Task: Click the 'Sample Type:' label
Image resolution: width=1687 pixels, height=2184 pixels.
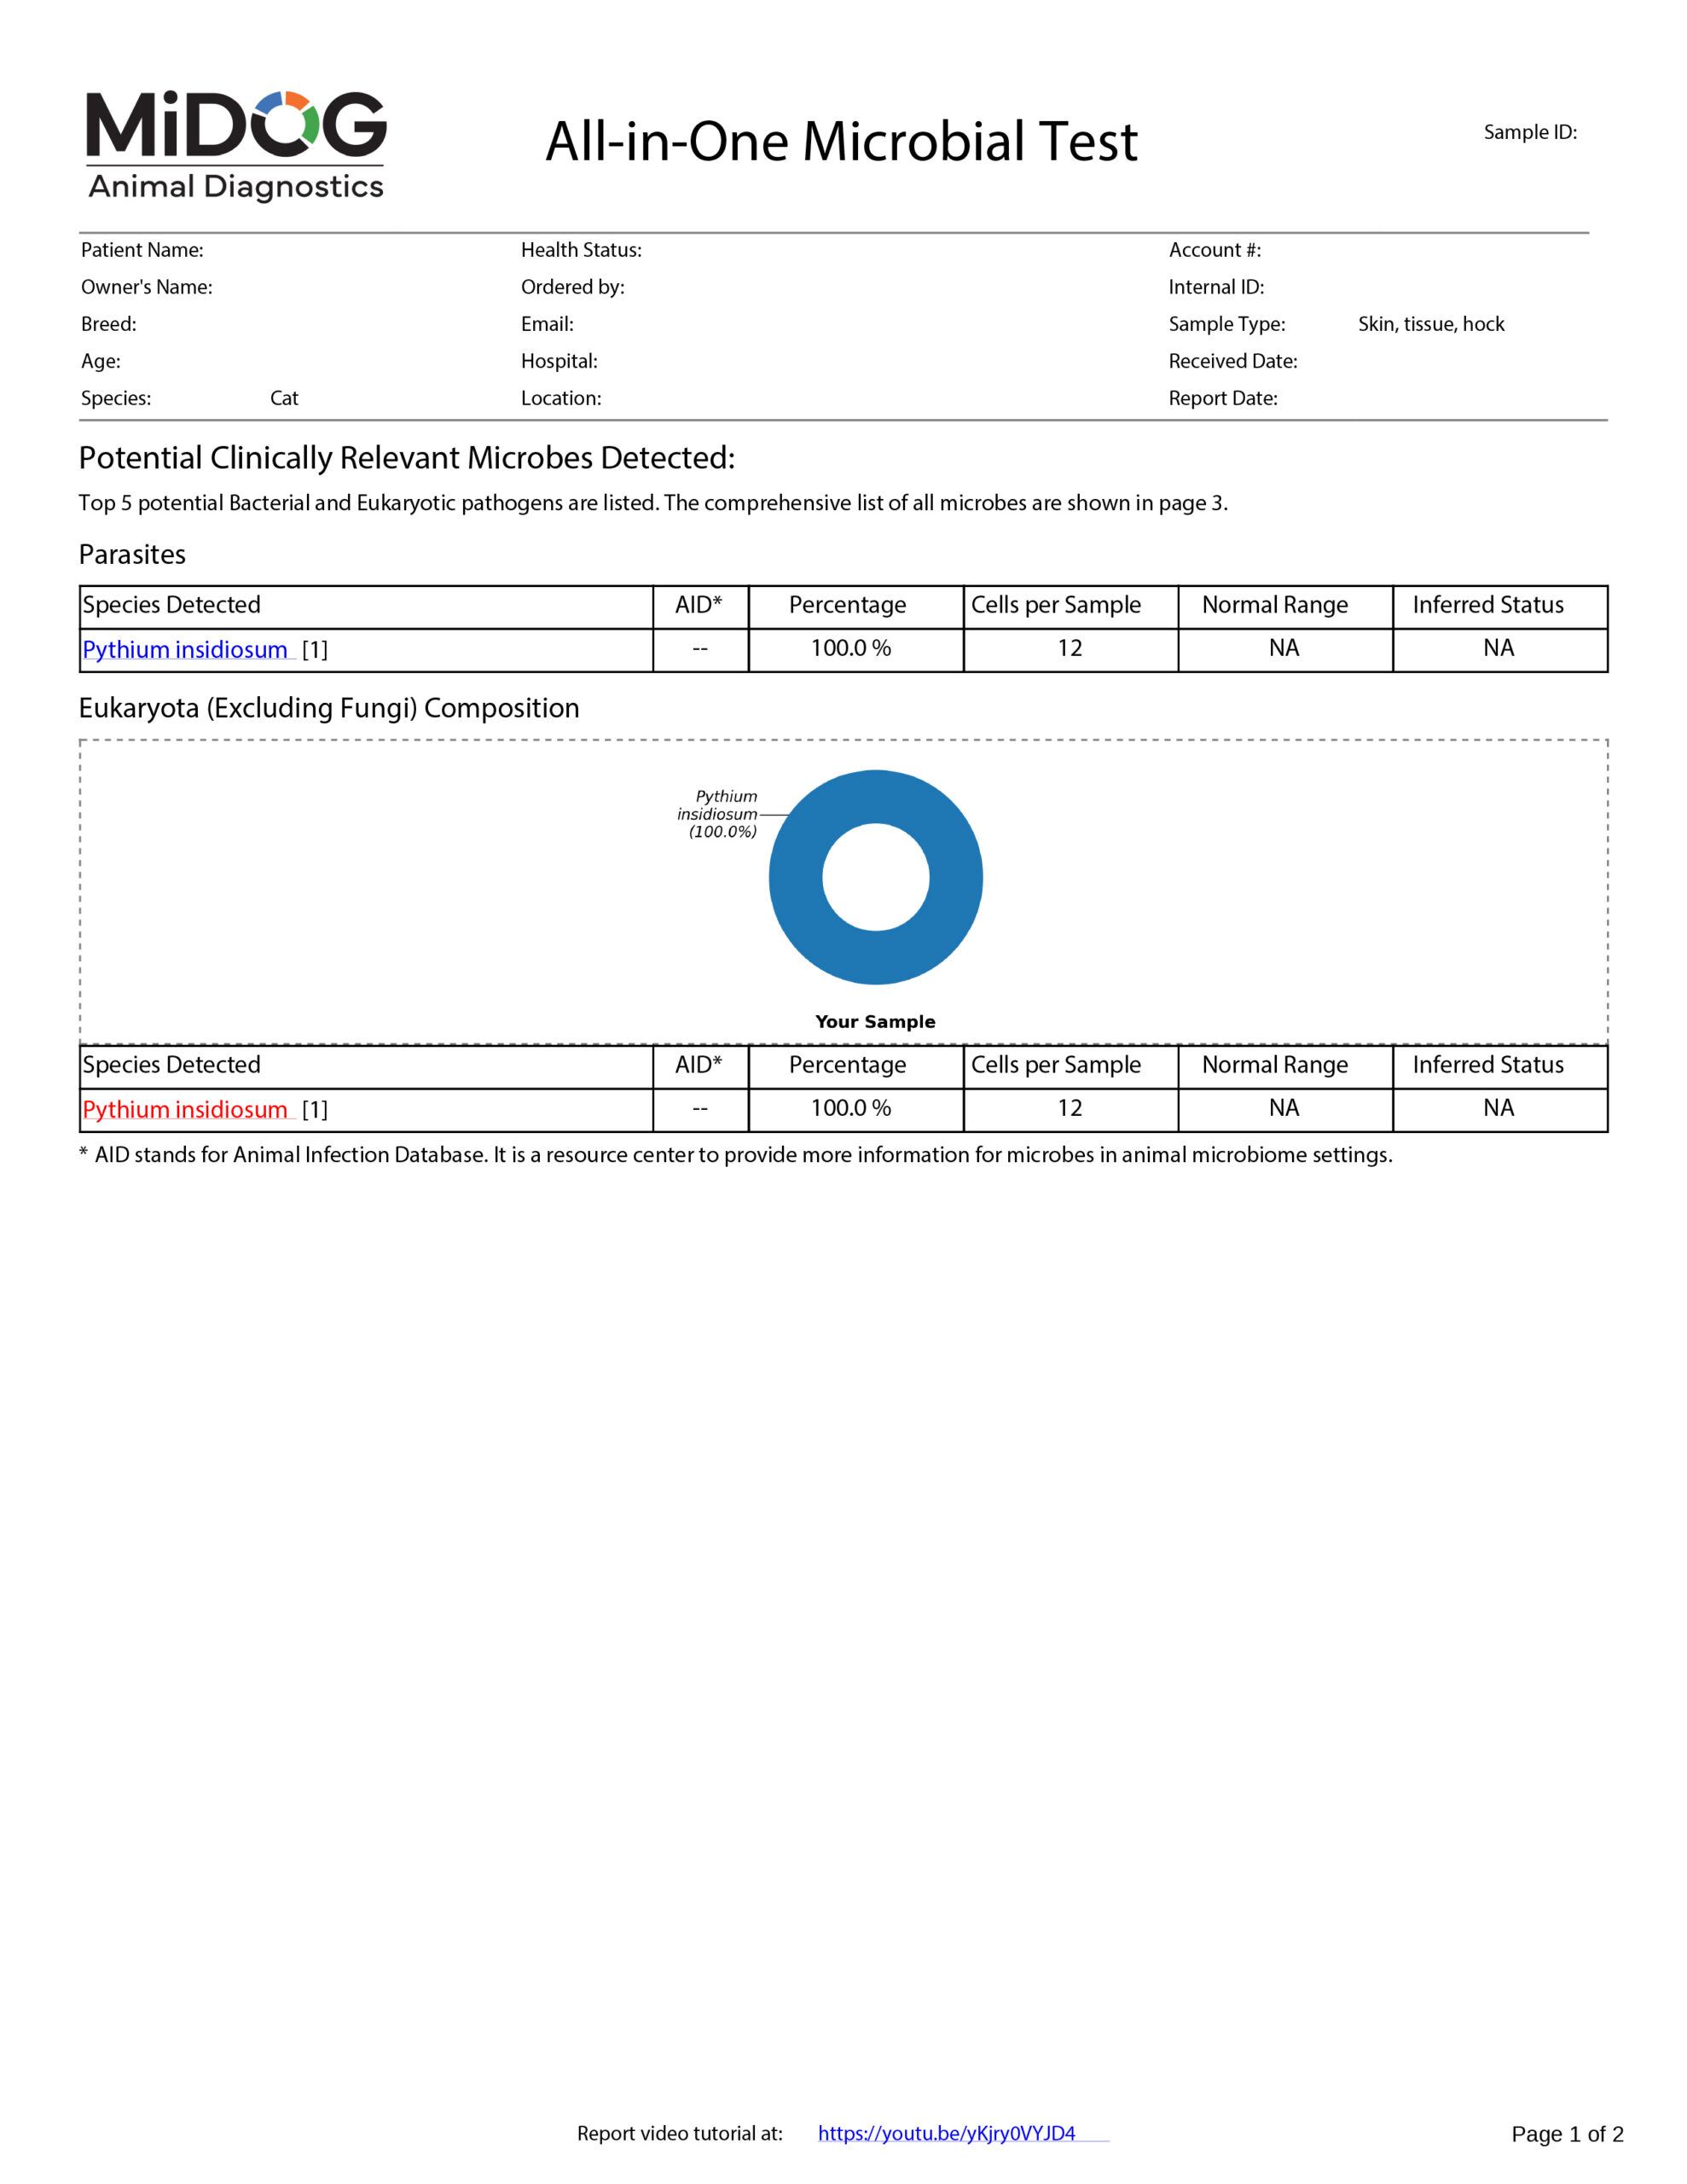Action: click(1227, 324)
